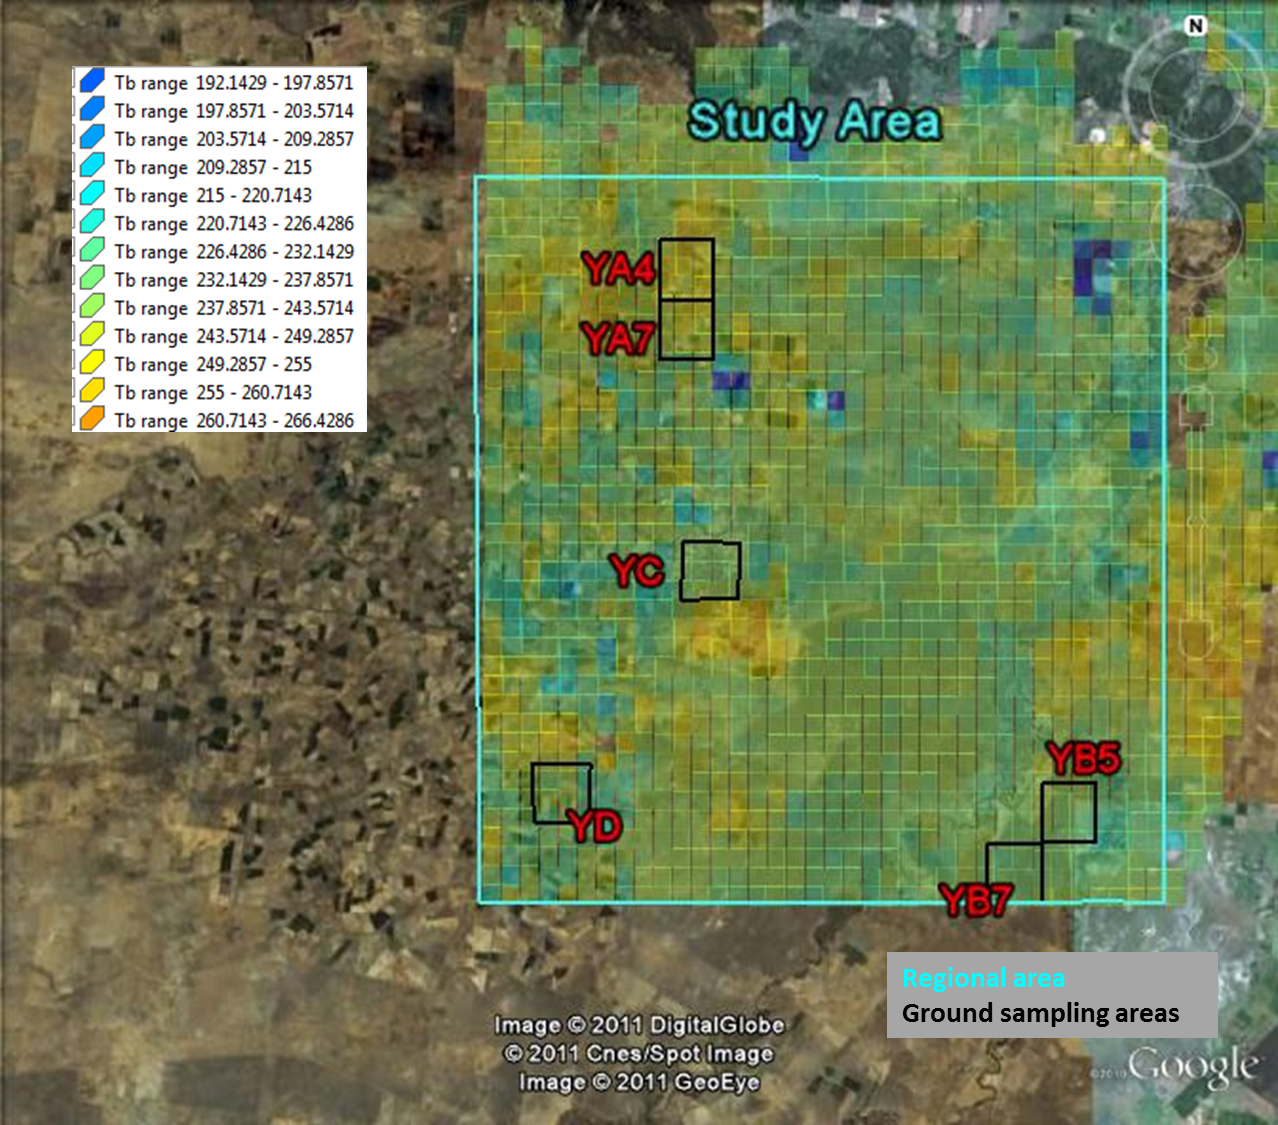
Task: Click the Ground sampling areas legend text
Action: (1040, 1013)
